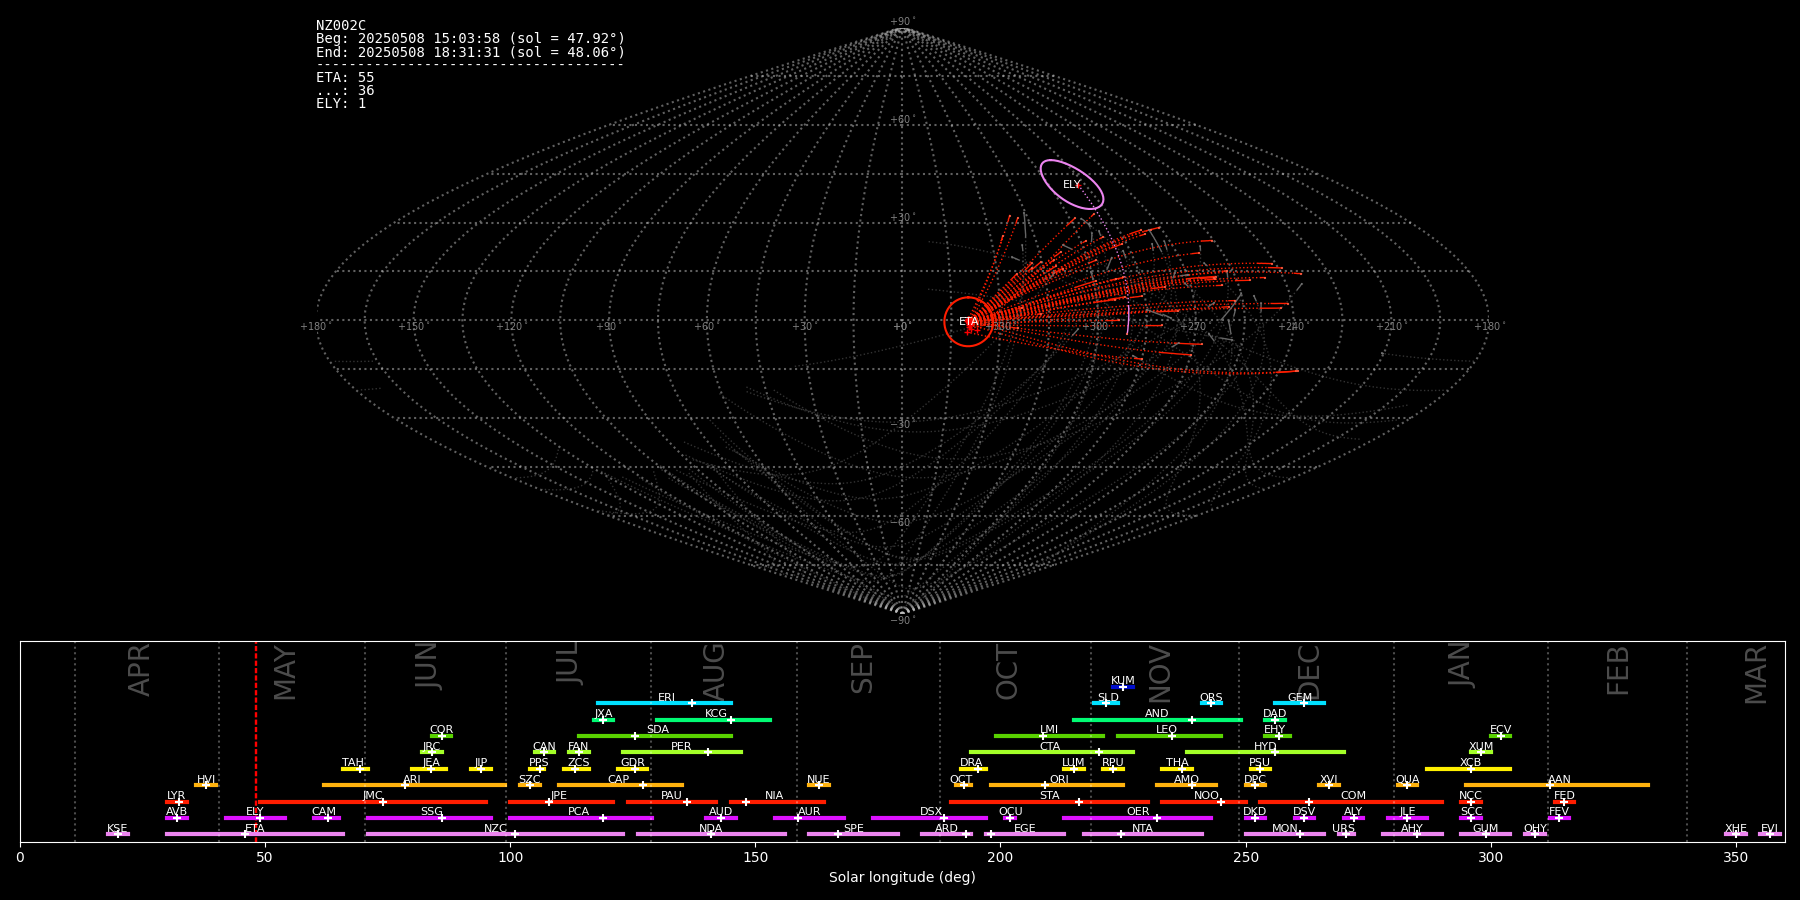Click the NOO shower label

coord(1207,796)
